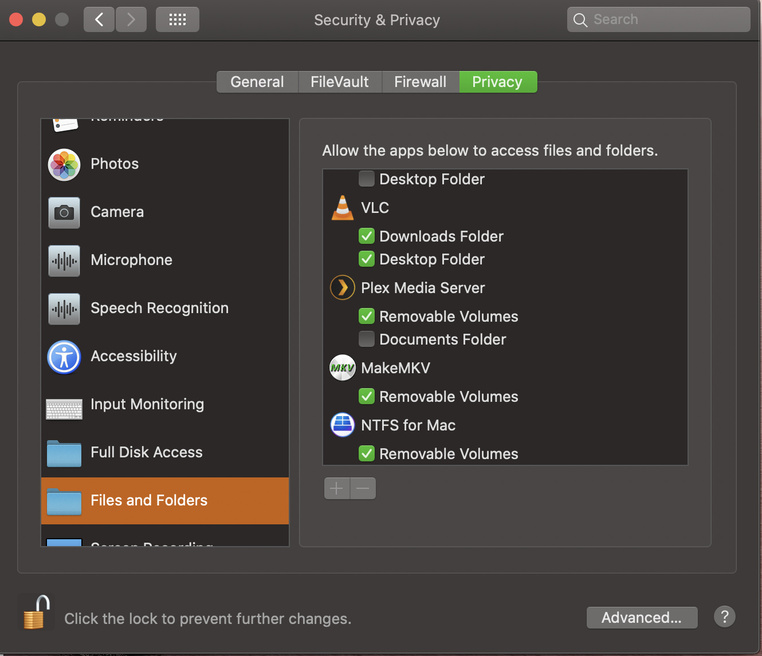762x656 pixels.
Task: Choose the Microphone category icon
Action: (x=64, y=260)
